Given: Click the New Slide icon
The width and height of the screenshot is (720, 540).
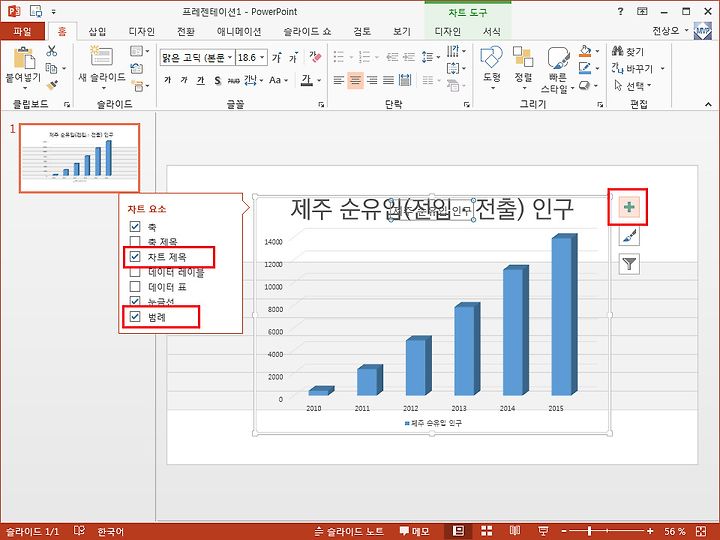Looking at the screenshot, I should [x=100, y=56].
